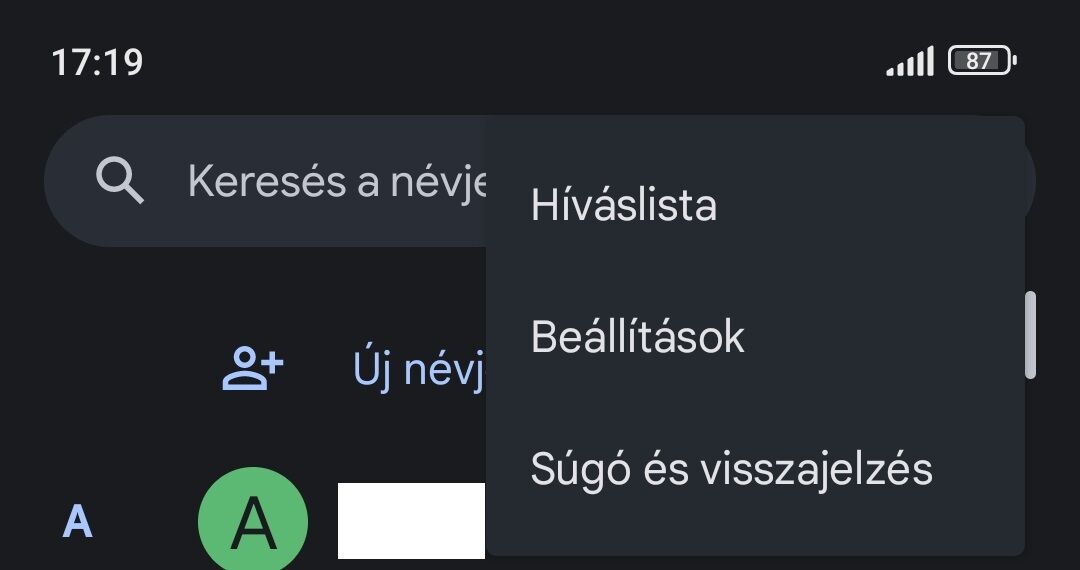Open the contact name beside the A avatar

click(411, 520)
